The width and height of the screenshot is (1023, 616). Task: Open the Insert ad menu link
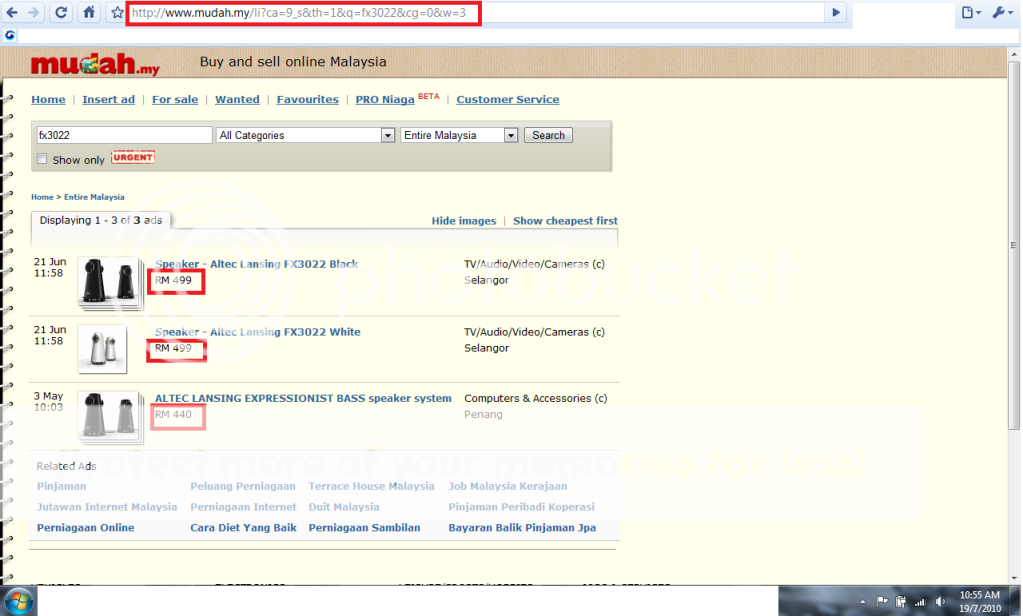(108, 99)
